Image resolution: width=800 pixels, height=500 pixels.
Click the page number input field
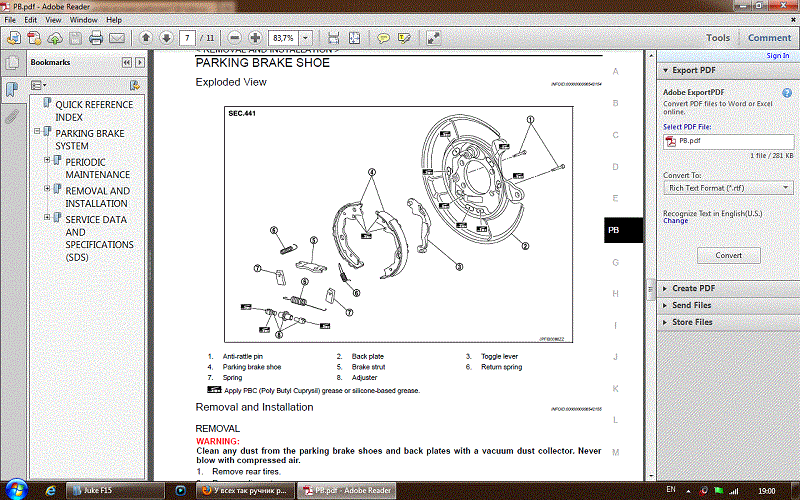[187, 38]
